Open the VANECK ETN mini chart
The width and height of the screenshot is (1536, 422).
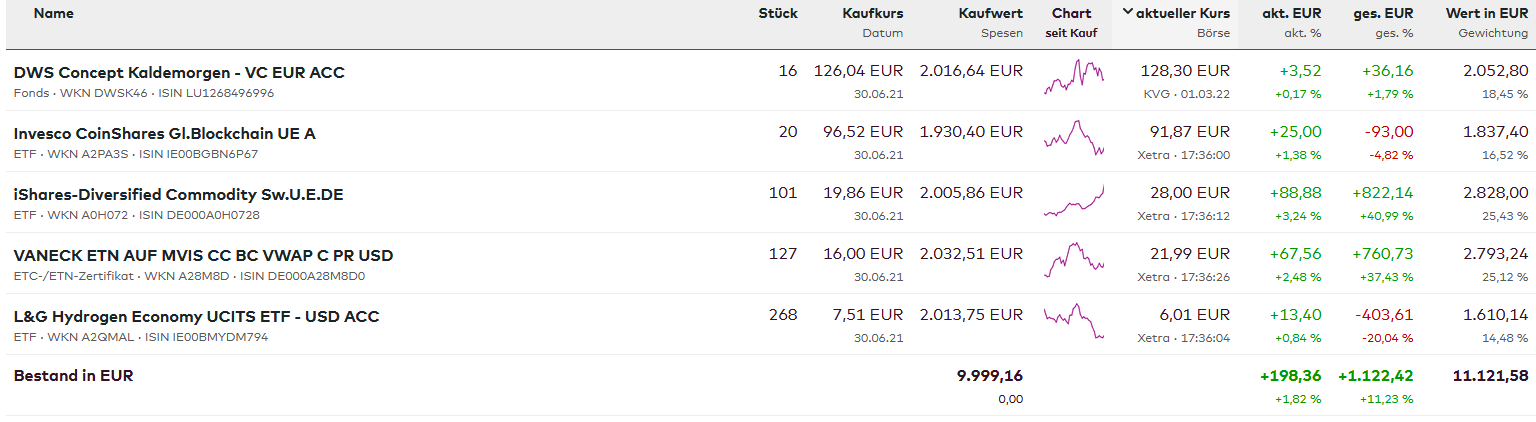[1073, 260]
